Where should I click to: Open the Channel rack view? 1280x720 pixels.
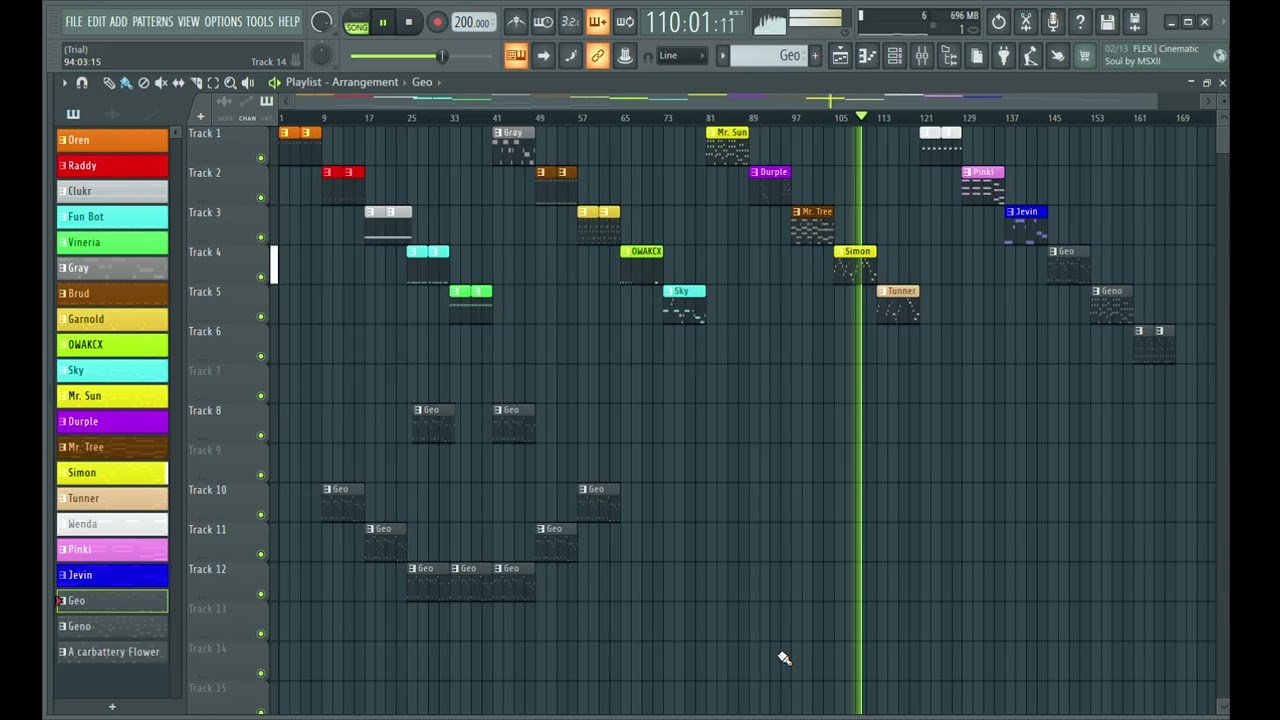point(895,56)
